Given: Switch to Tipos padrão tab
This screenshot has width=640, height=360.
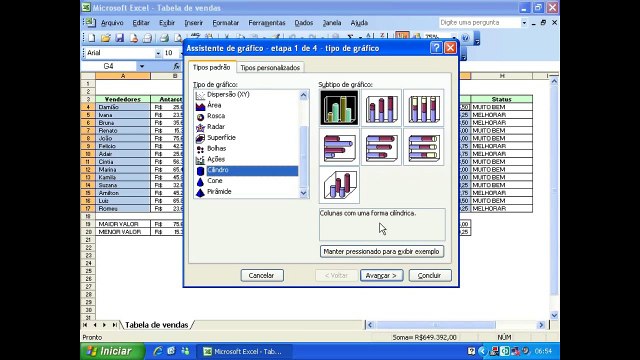Looking at the screenshot, I should tap(211, 67).
